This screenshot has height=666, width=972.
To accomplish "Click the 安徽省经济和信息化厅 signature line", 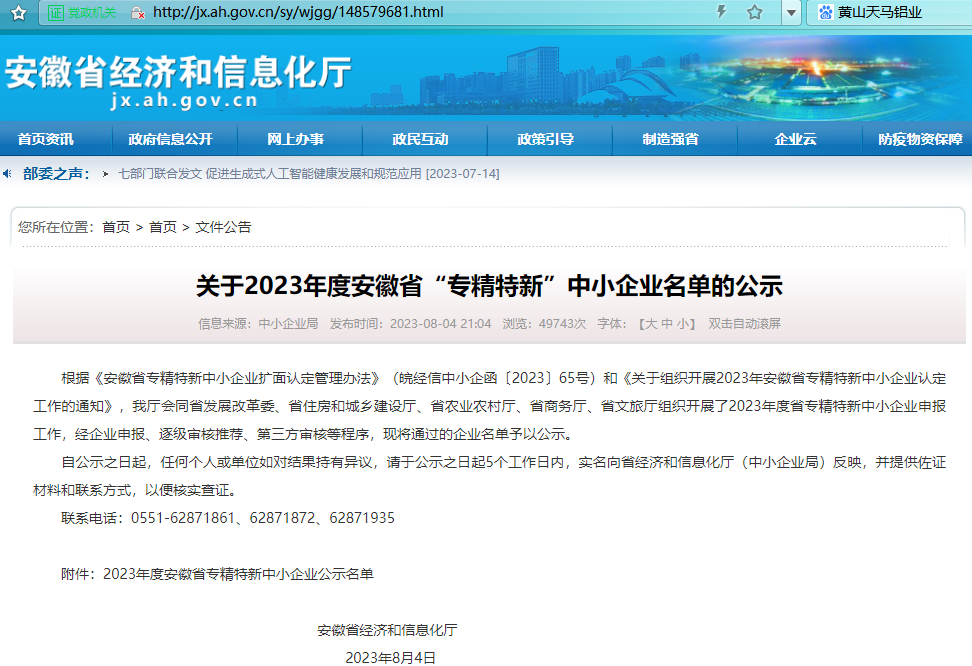I will 387,630.
